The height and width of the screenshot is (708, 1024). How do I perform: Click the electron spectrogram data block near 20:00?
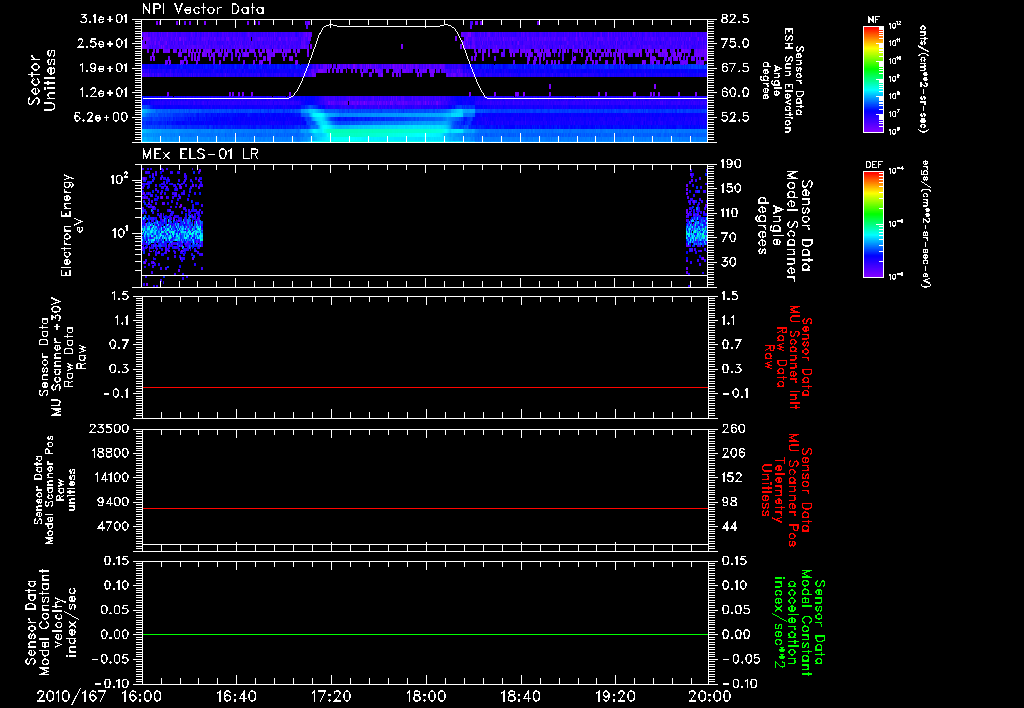697,226
